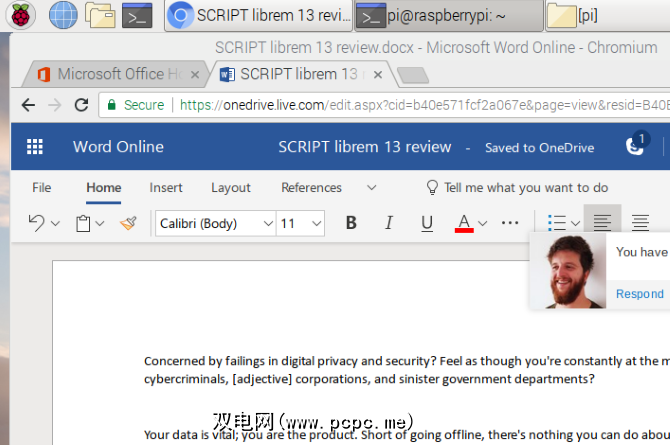The image size is (670, 445).
Task: Open the Raspberry Pi main menu
Action: (21, 16)
